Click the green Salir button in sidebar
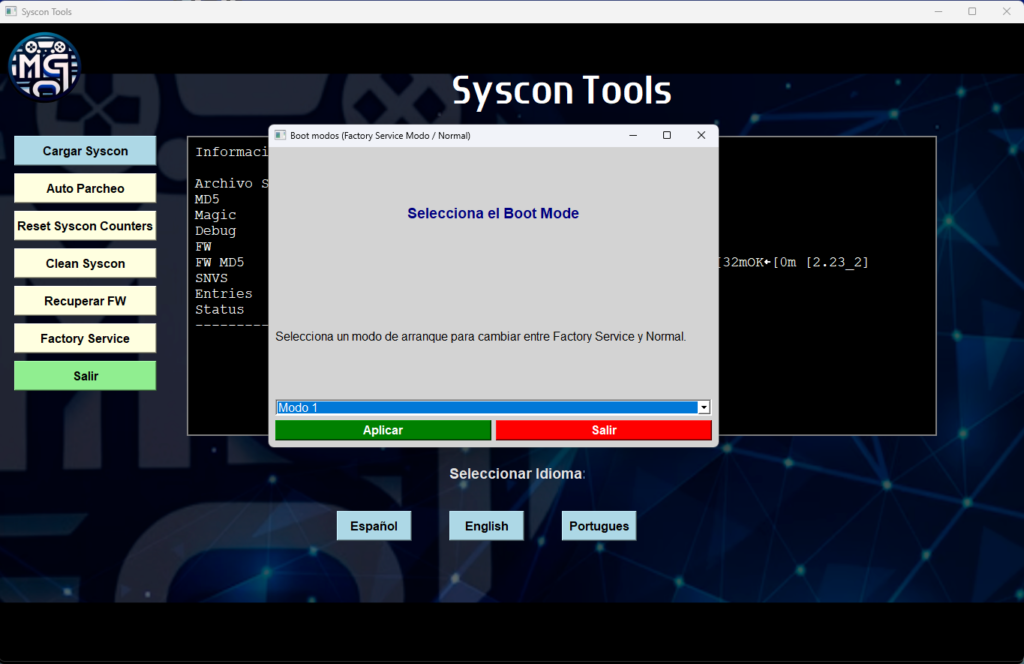The height and width of the screenshot is (664, 1024). point(85,376)
